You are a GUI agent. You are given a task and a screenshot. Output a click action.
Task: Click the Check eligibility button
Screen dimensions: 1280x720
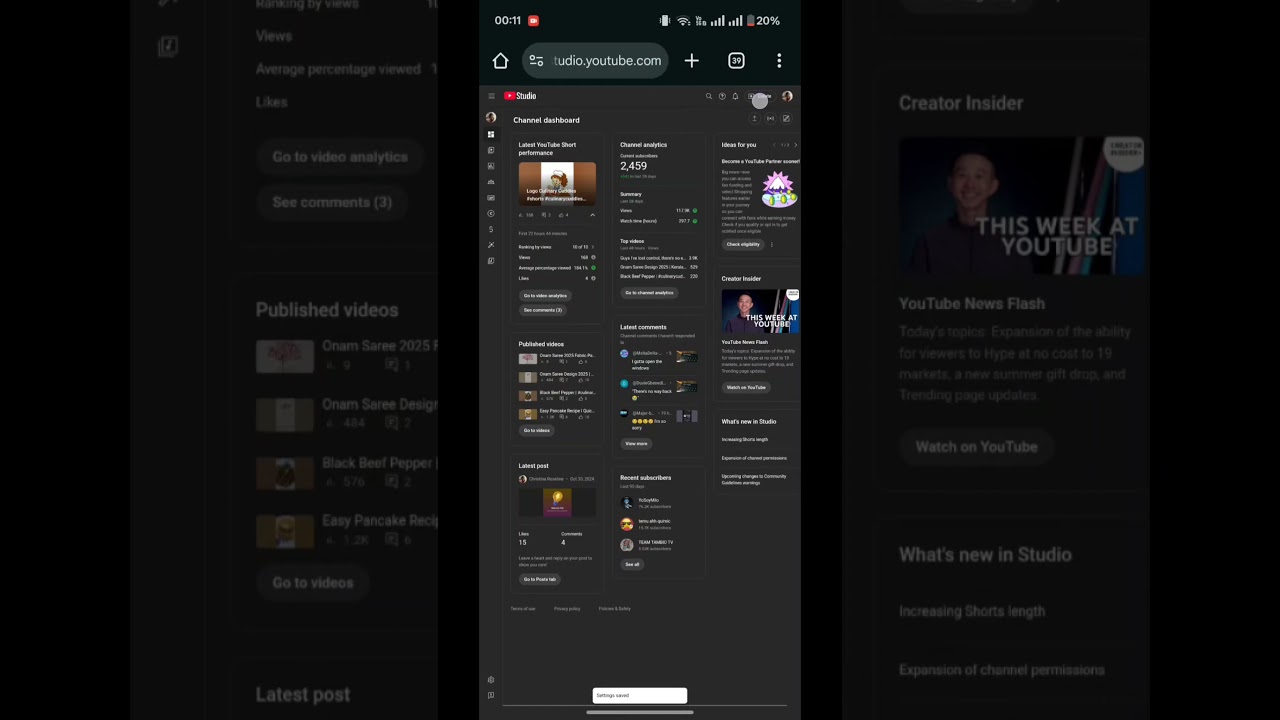coord(743,244)
